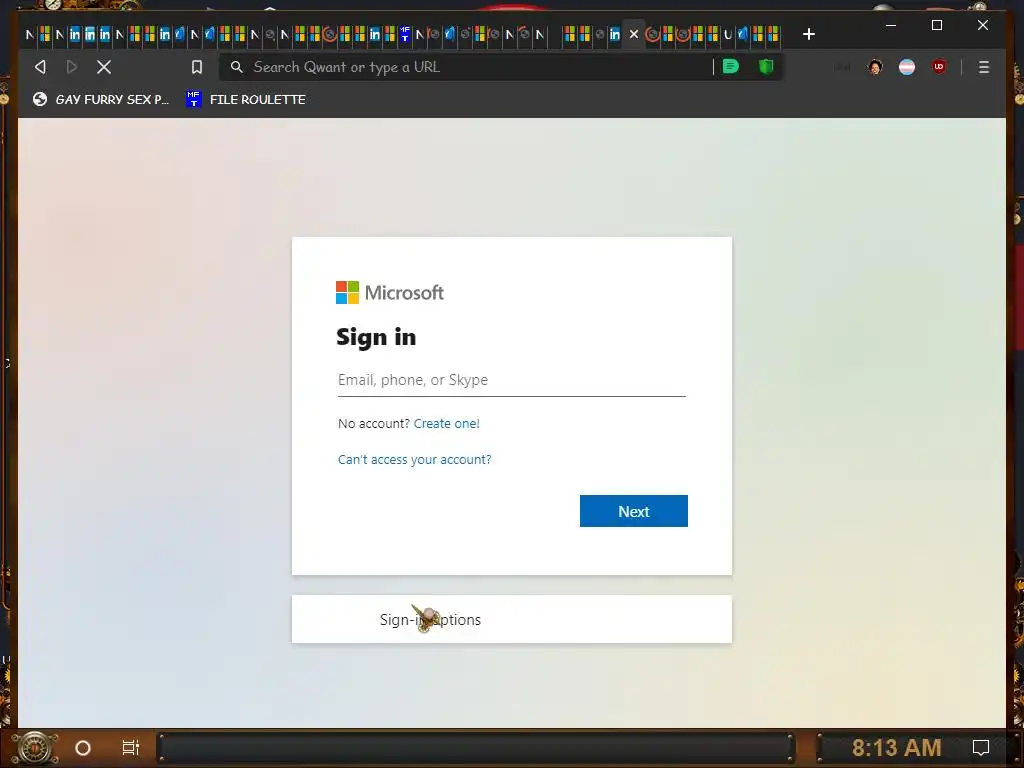The width and height of the screenshot is (1024, 768).
Task: Open the FILE ROULETTE bookmark
Action: tap(246, 99)
